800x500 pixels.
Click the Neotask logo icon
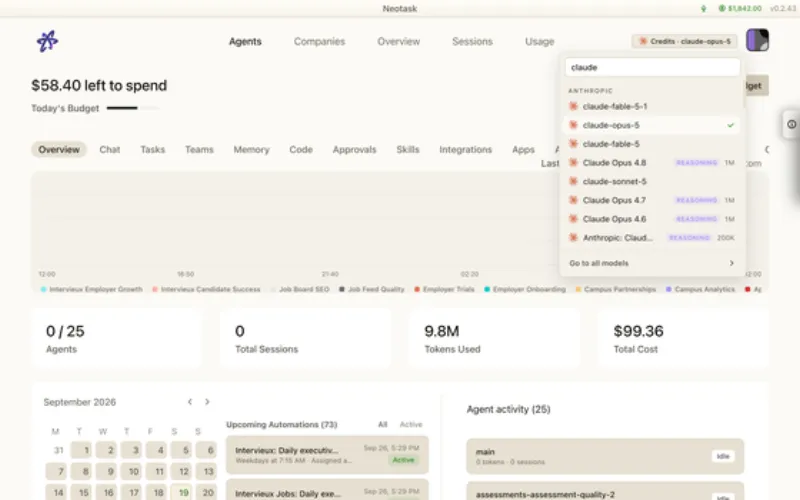[x=47, y=41]
